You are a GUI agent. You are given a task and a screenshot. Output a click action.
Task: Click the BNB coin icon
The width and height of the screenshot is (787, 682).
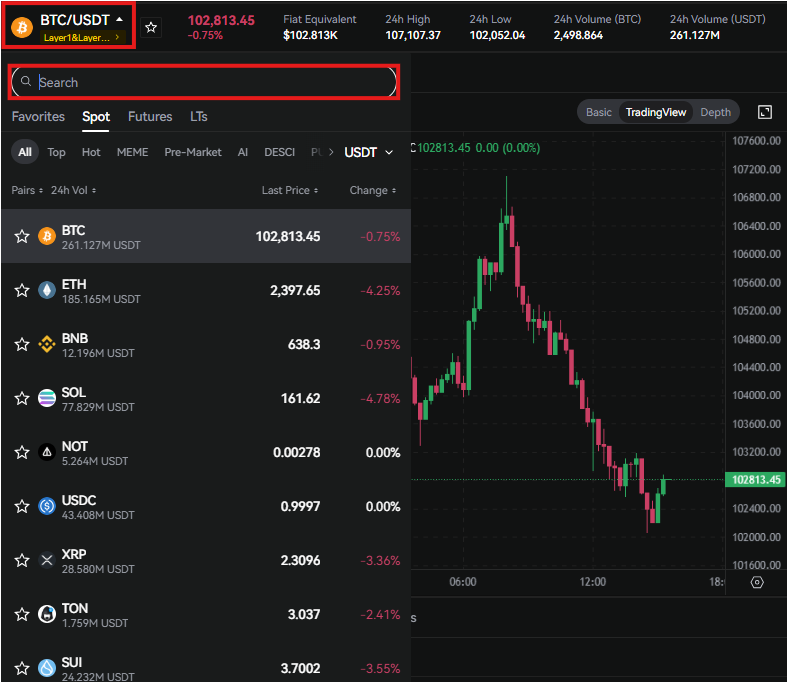point(47,344)
